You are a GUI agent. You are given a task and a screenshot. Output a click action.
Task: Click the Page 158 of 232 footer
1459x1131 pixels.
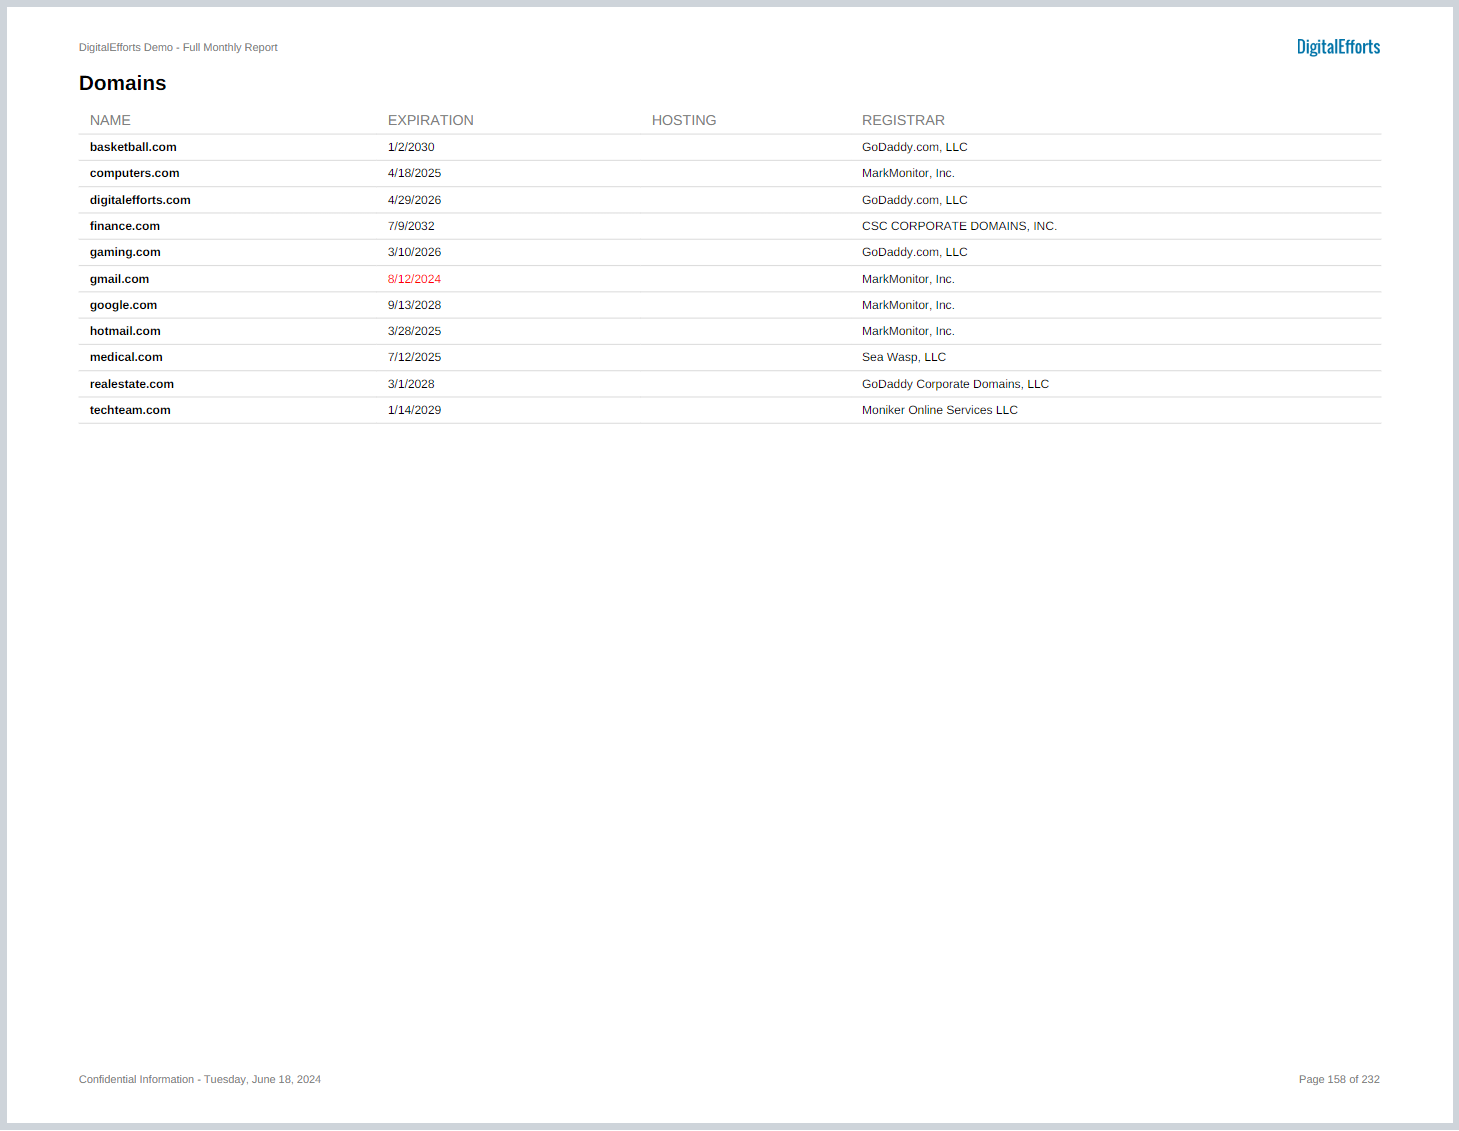[1339, 1079]
